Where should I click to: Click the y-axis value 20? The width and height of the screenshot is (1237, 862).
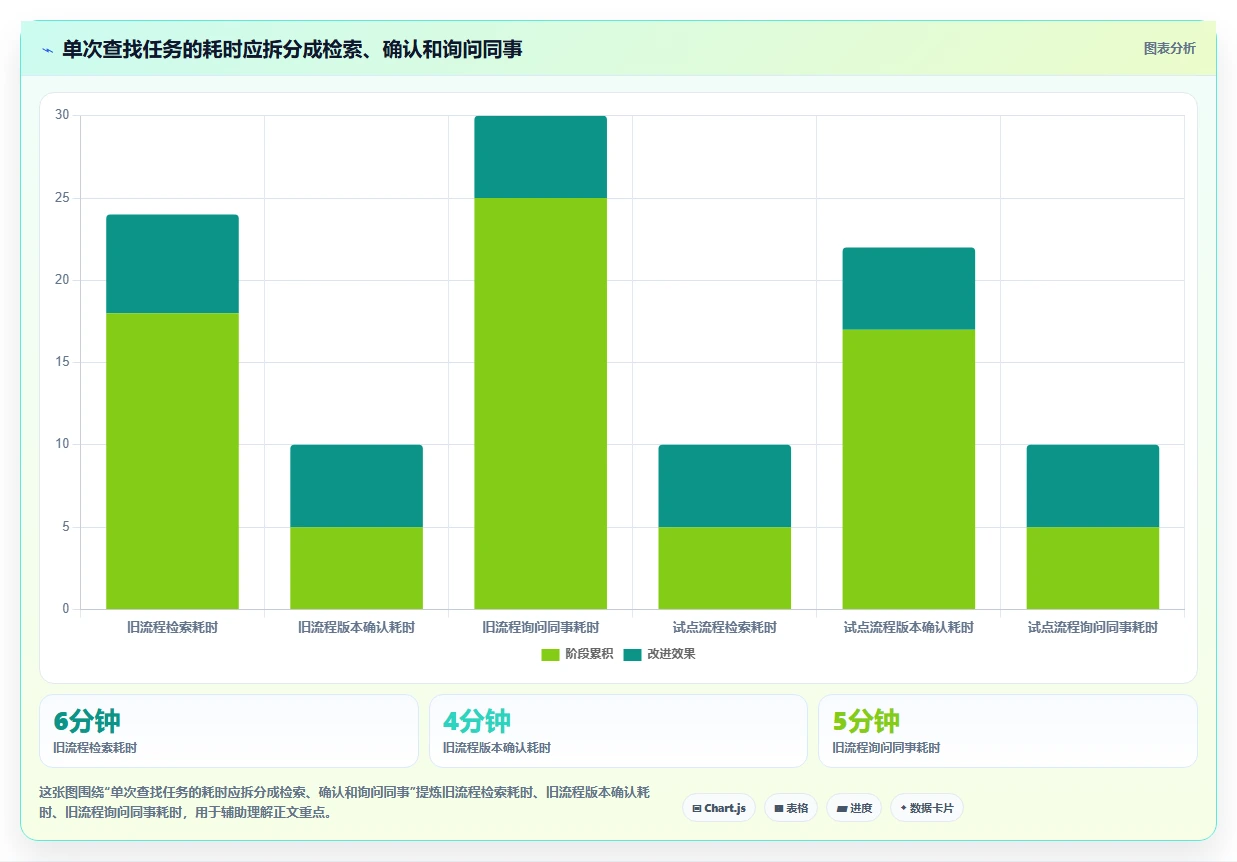click(62, 280)
